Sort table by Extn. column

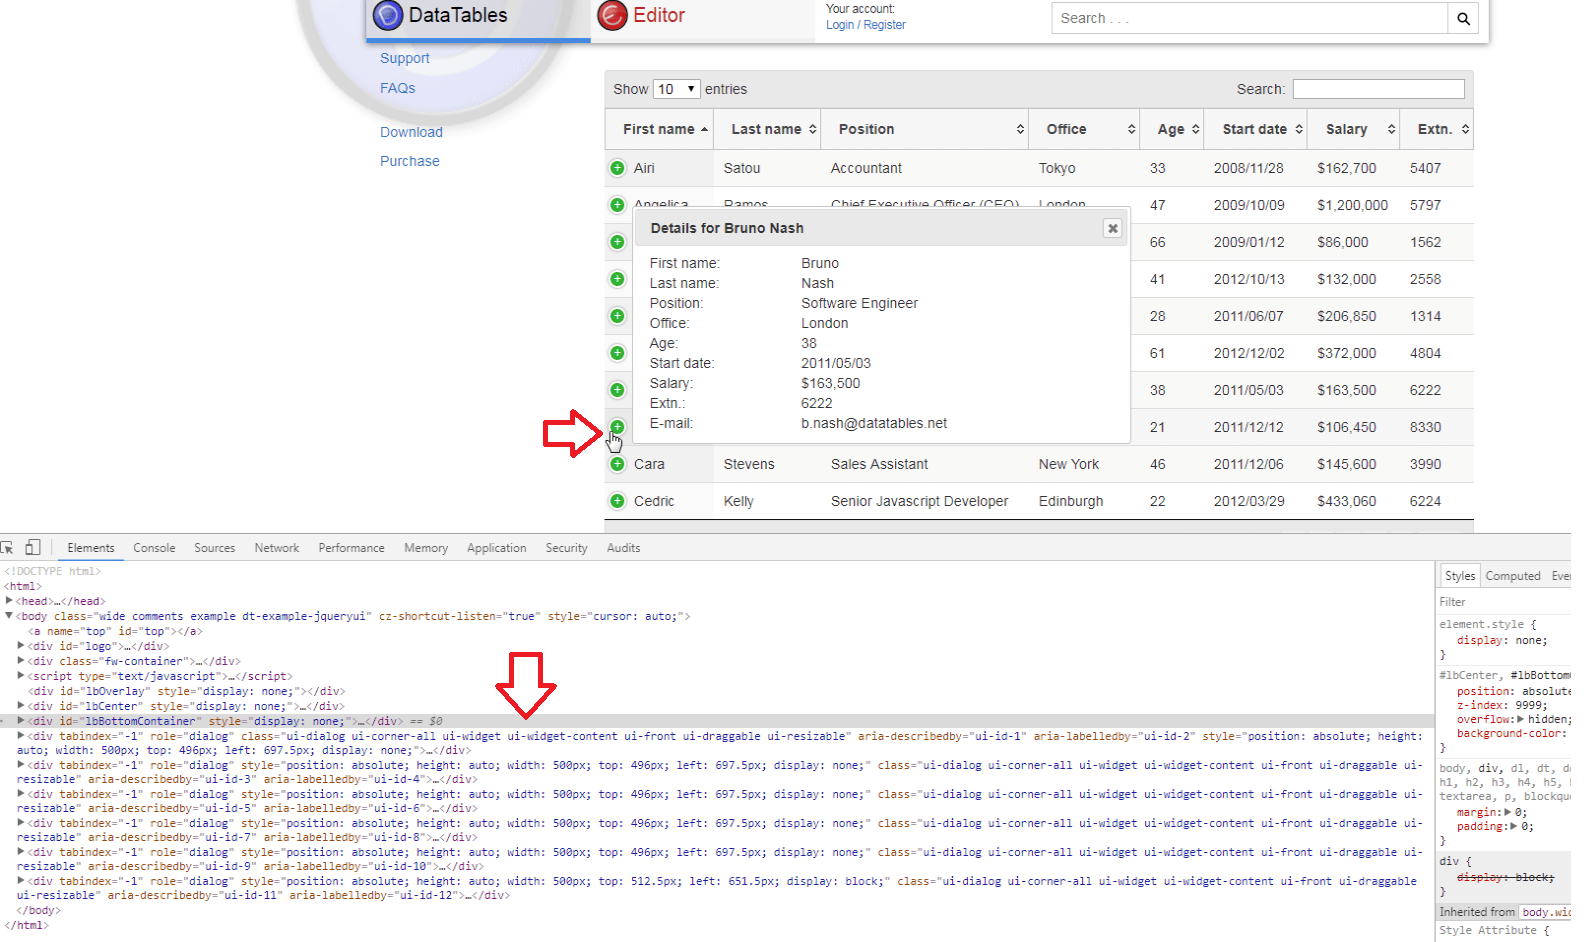pyautogui.click(x=1438, y=129)
